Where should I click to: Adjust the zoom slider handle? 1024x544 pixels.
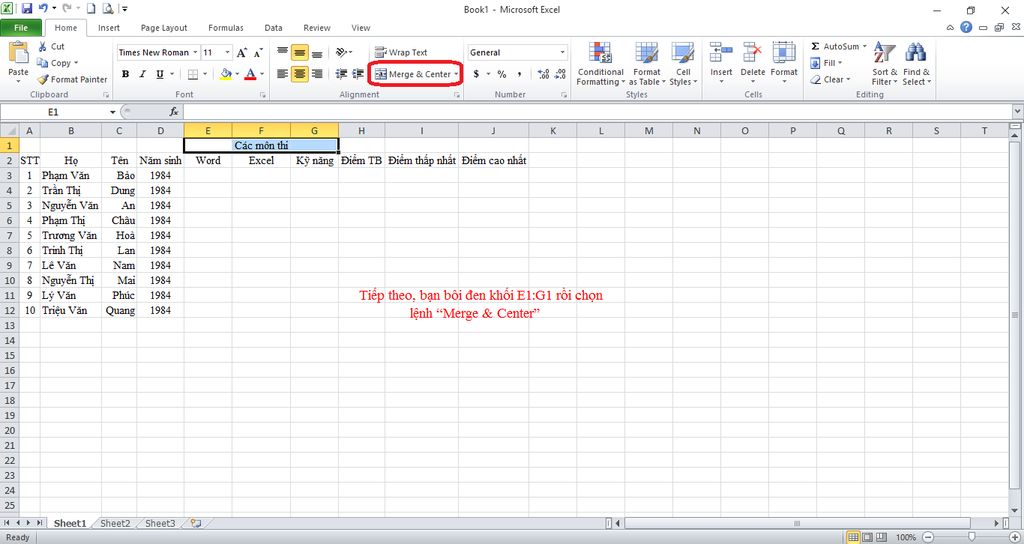(x=972, y=537)
